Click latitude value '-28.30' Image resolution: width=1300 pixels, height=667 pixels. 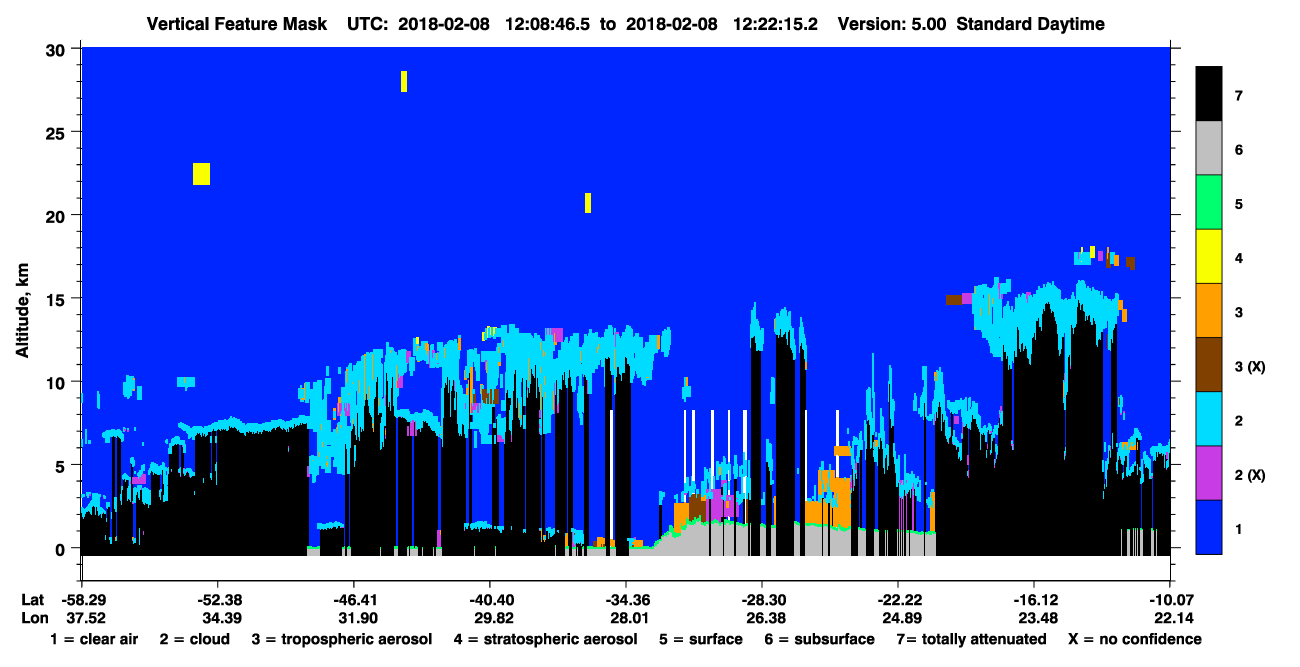[x=761, y=600]
